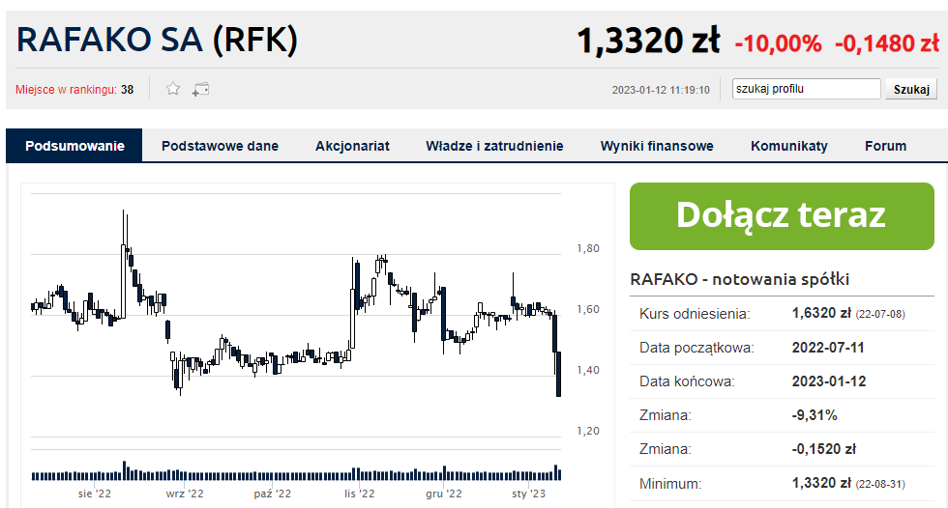Image resolution: width=948 pixels, height=508 pixels.
Task: Open the Forum tab
Action: [886, 146]
